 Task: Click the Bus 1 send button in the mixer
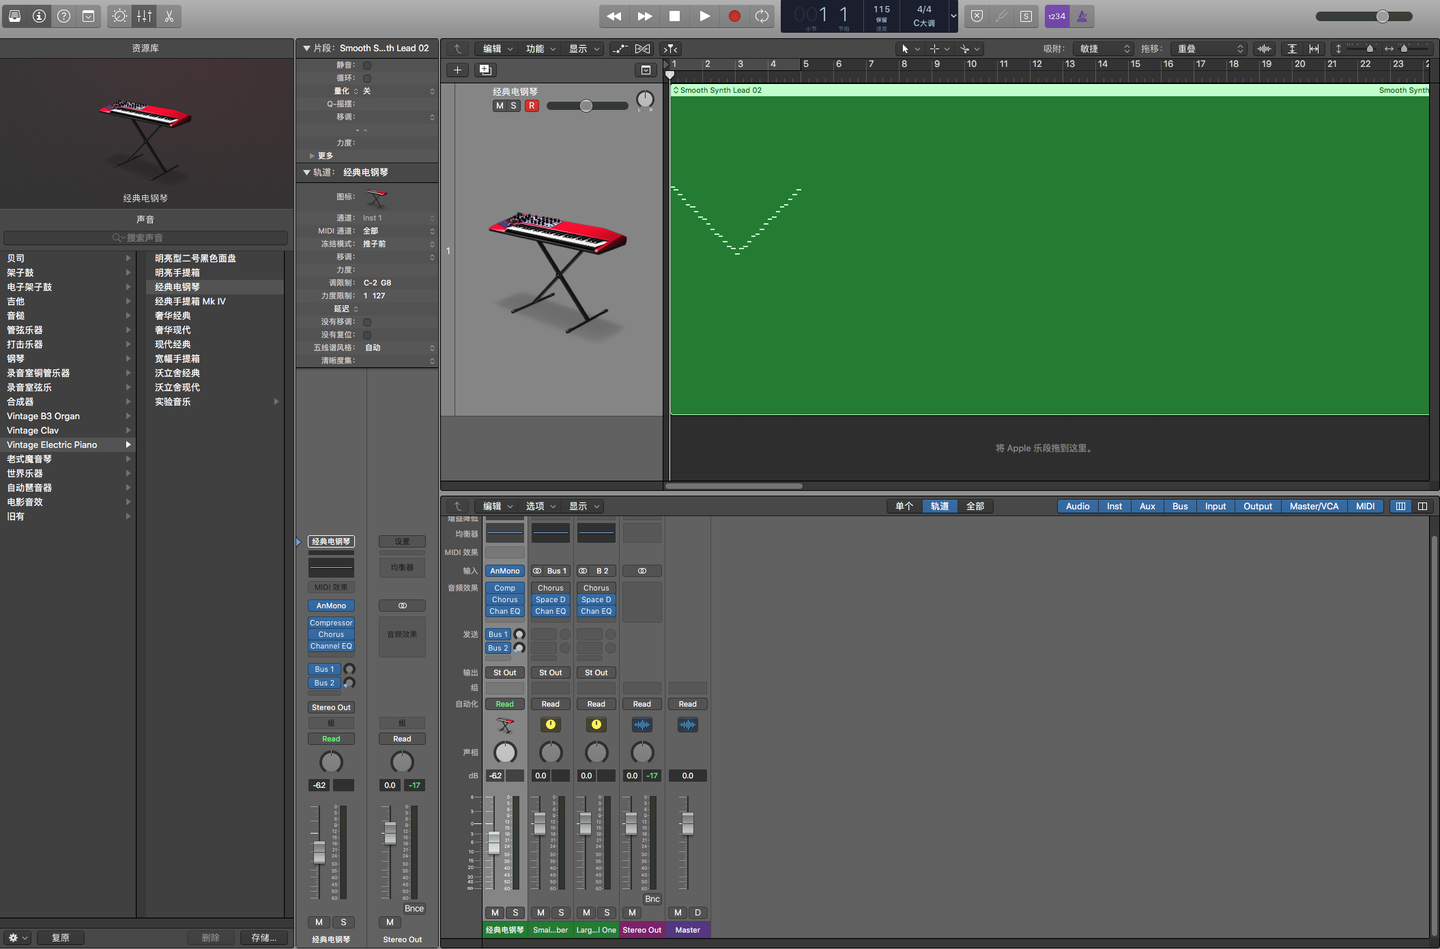point(497,634)
